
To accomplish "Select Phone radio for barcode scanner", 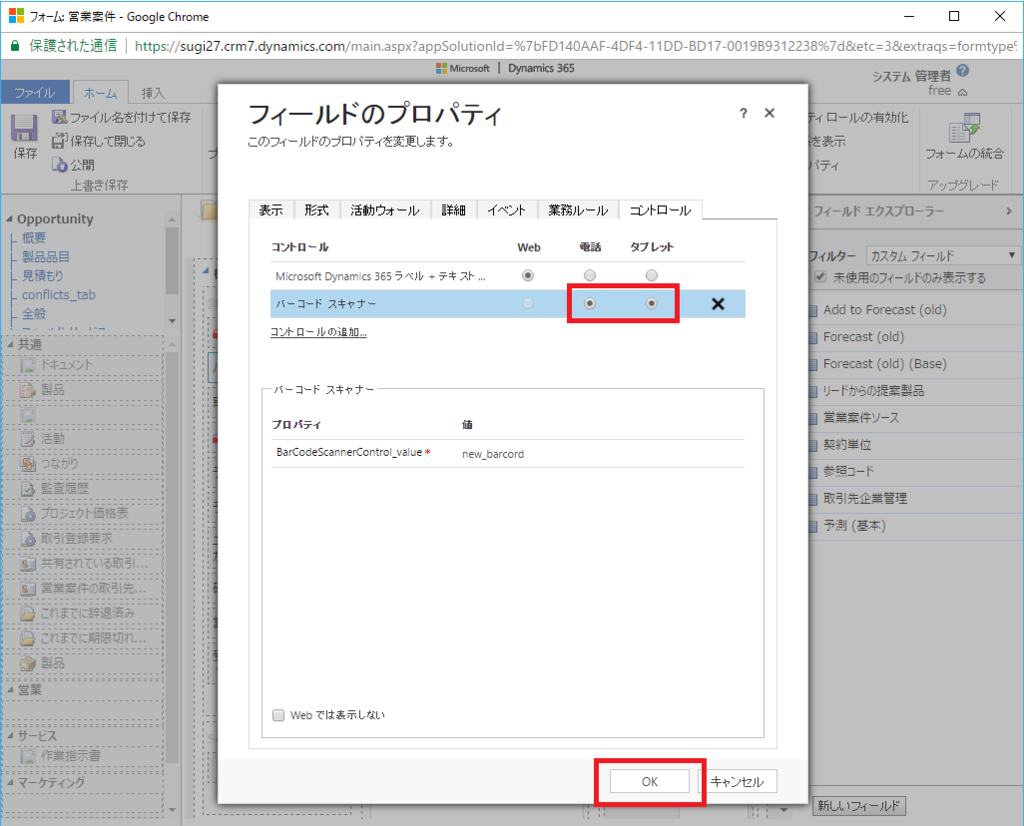I will click(590, 304).
